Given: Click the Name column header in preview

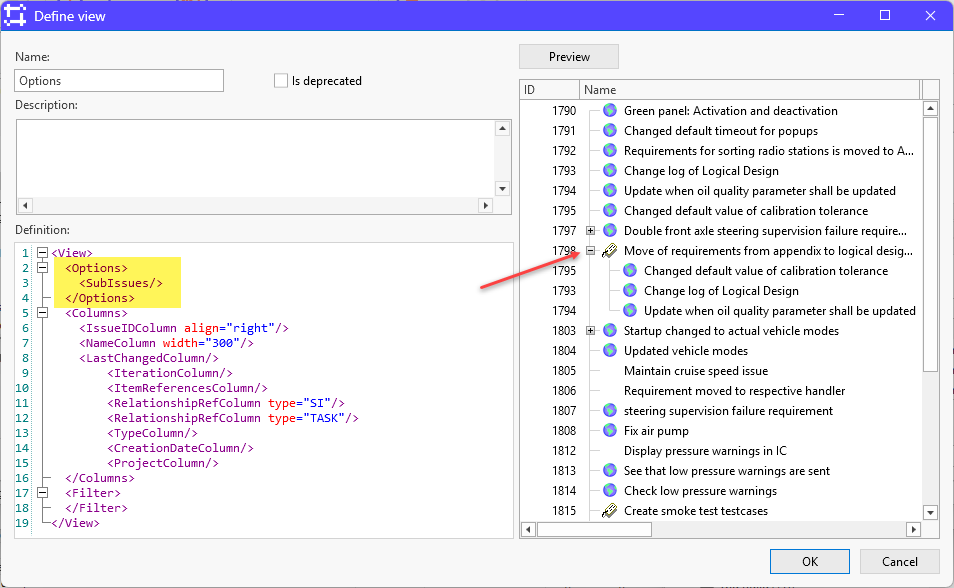Looking at the screenshot, I should click(x=750, y=89).
